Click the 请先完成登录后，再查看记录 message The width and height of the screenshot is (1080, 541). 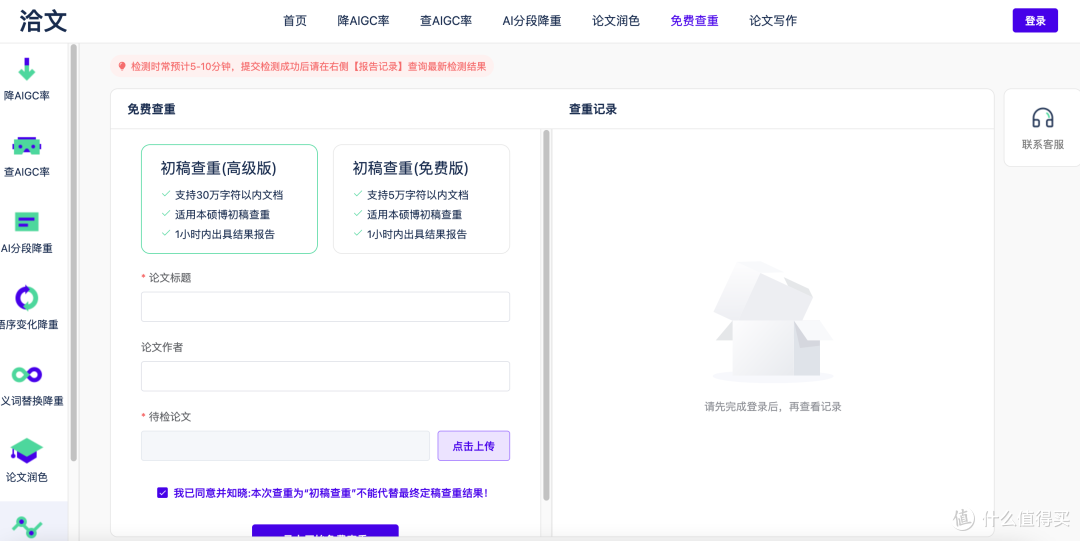click(x=773, y=407)
